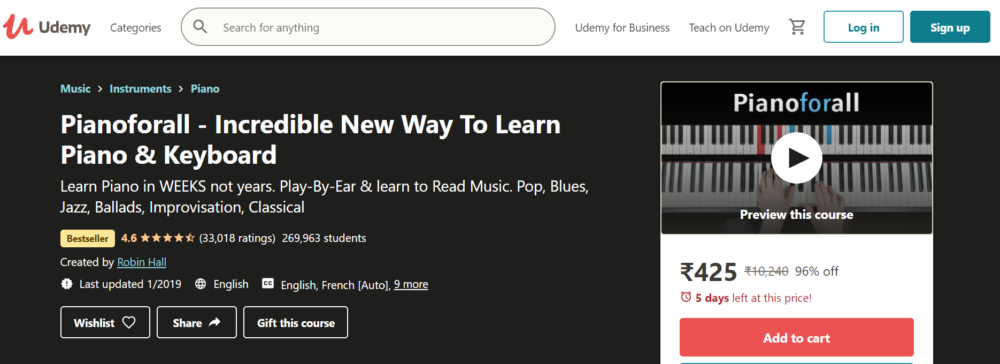Image resolution: width=1000 pixels, height=364 pixels.
Task: Click the Log in button
Action: (863, 27)
